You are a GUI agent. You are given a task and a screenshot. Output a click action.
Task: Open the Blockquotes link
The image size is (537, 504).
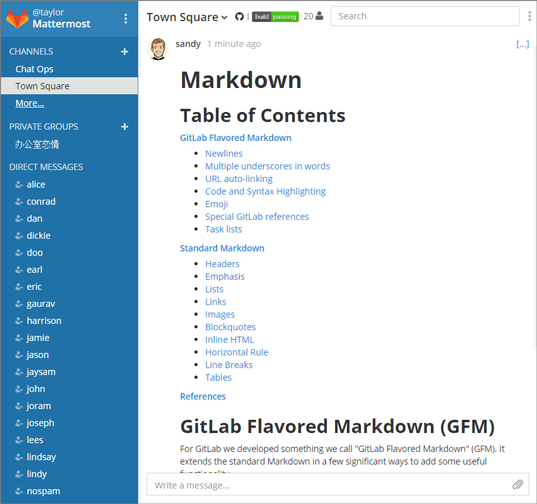[x=230, y=327]
